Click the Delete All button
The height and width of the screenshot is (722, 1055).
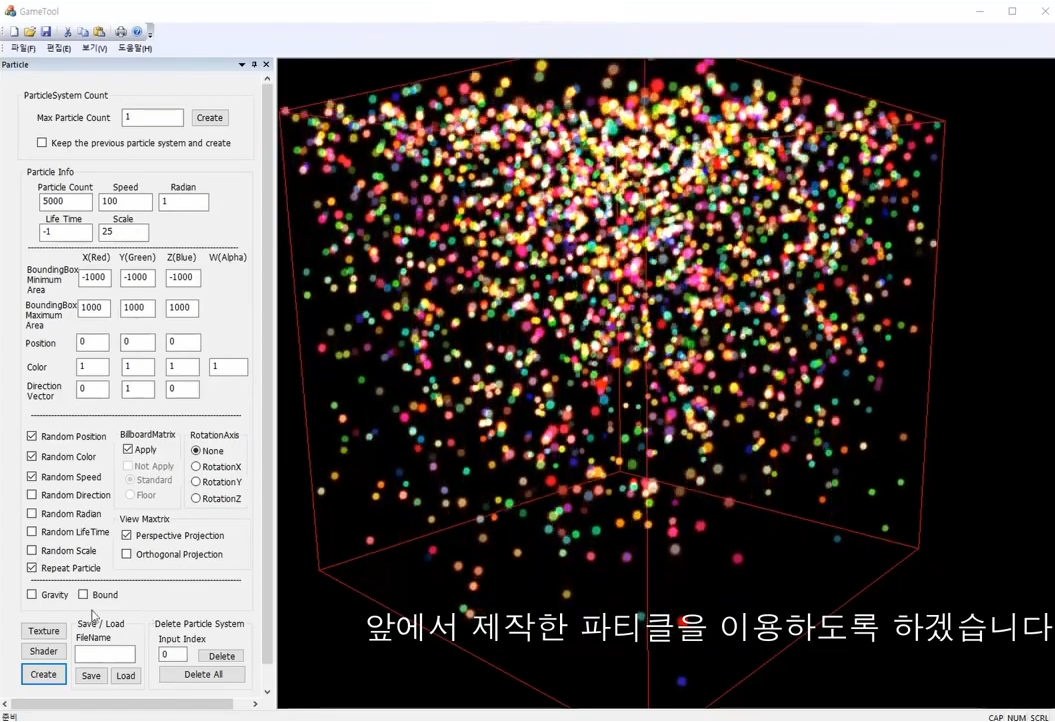[201, 675]
